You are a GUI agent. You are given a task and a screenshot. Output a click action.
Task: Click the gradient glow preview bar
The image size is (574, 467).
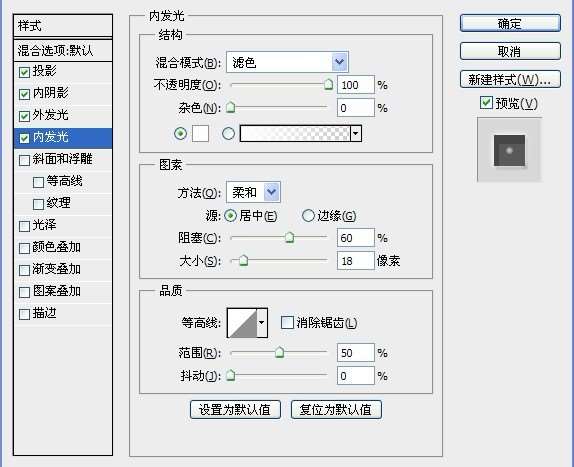tap(295, 133)
